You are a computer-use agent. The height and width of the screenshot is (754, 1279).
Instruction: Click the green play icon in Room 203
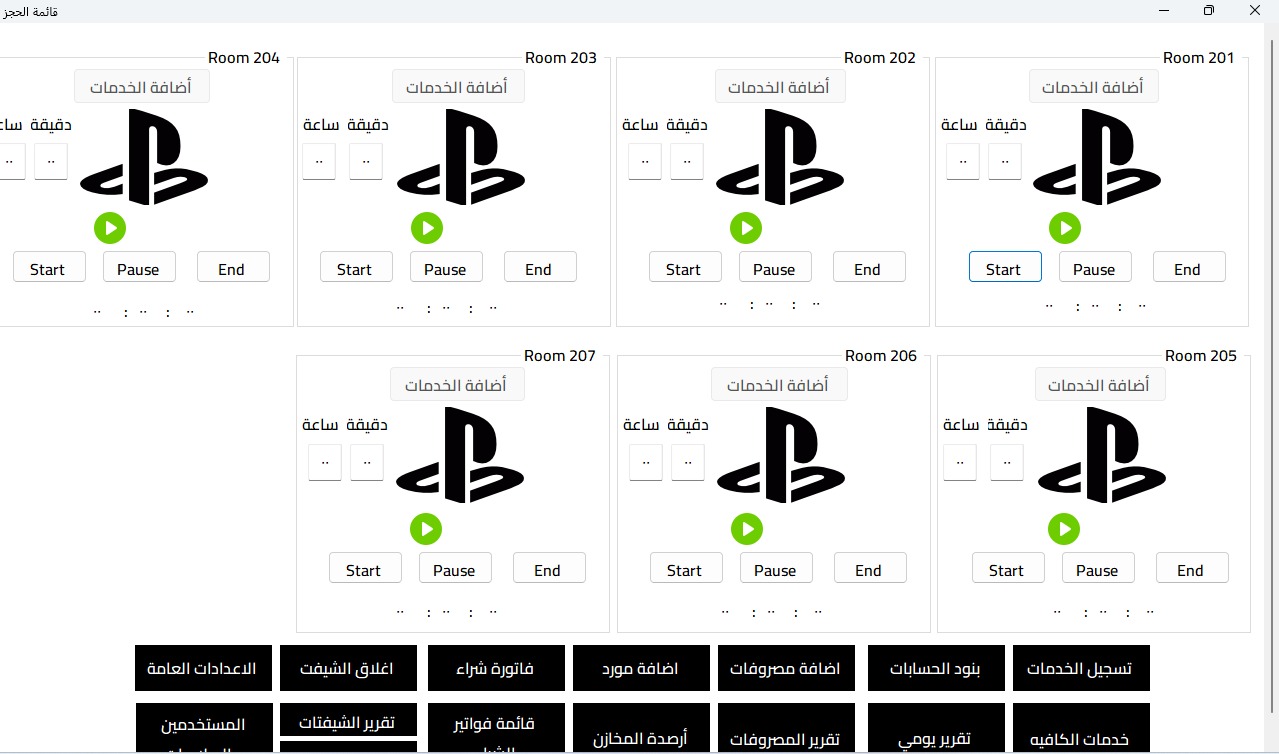427,228
